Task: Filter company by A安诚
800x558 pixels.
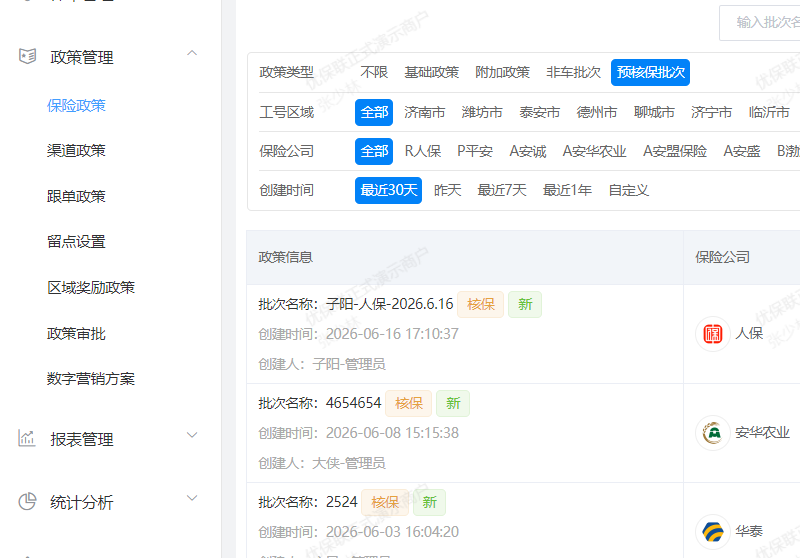Action: point(528,151)
